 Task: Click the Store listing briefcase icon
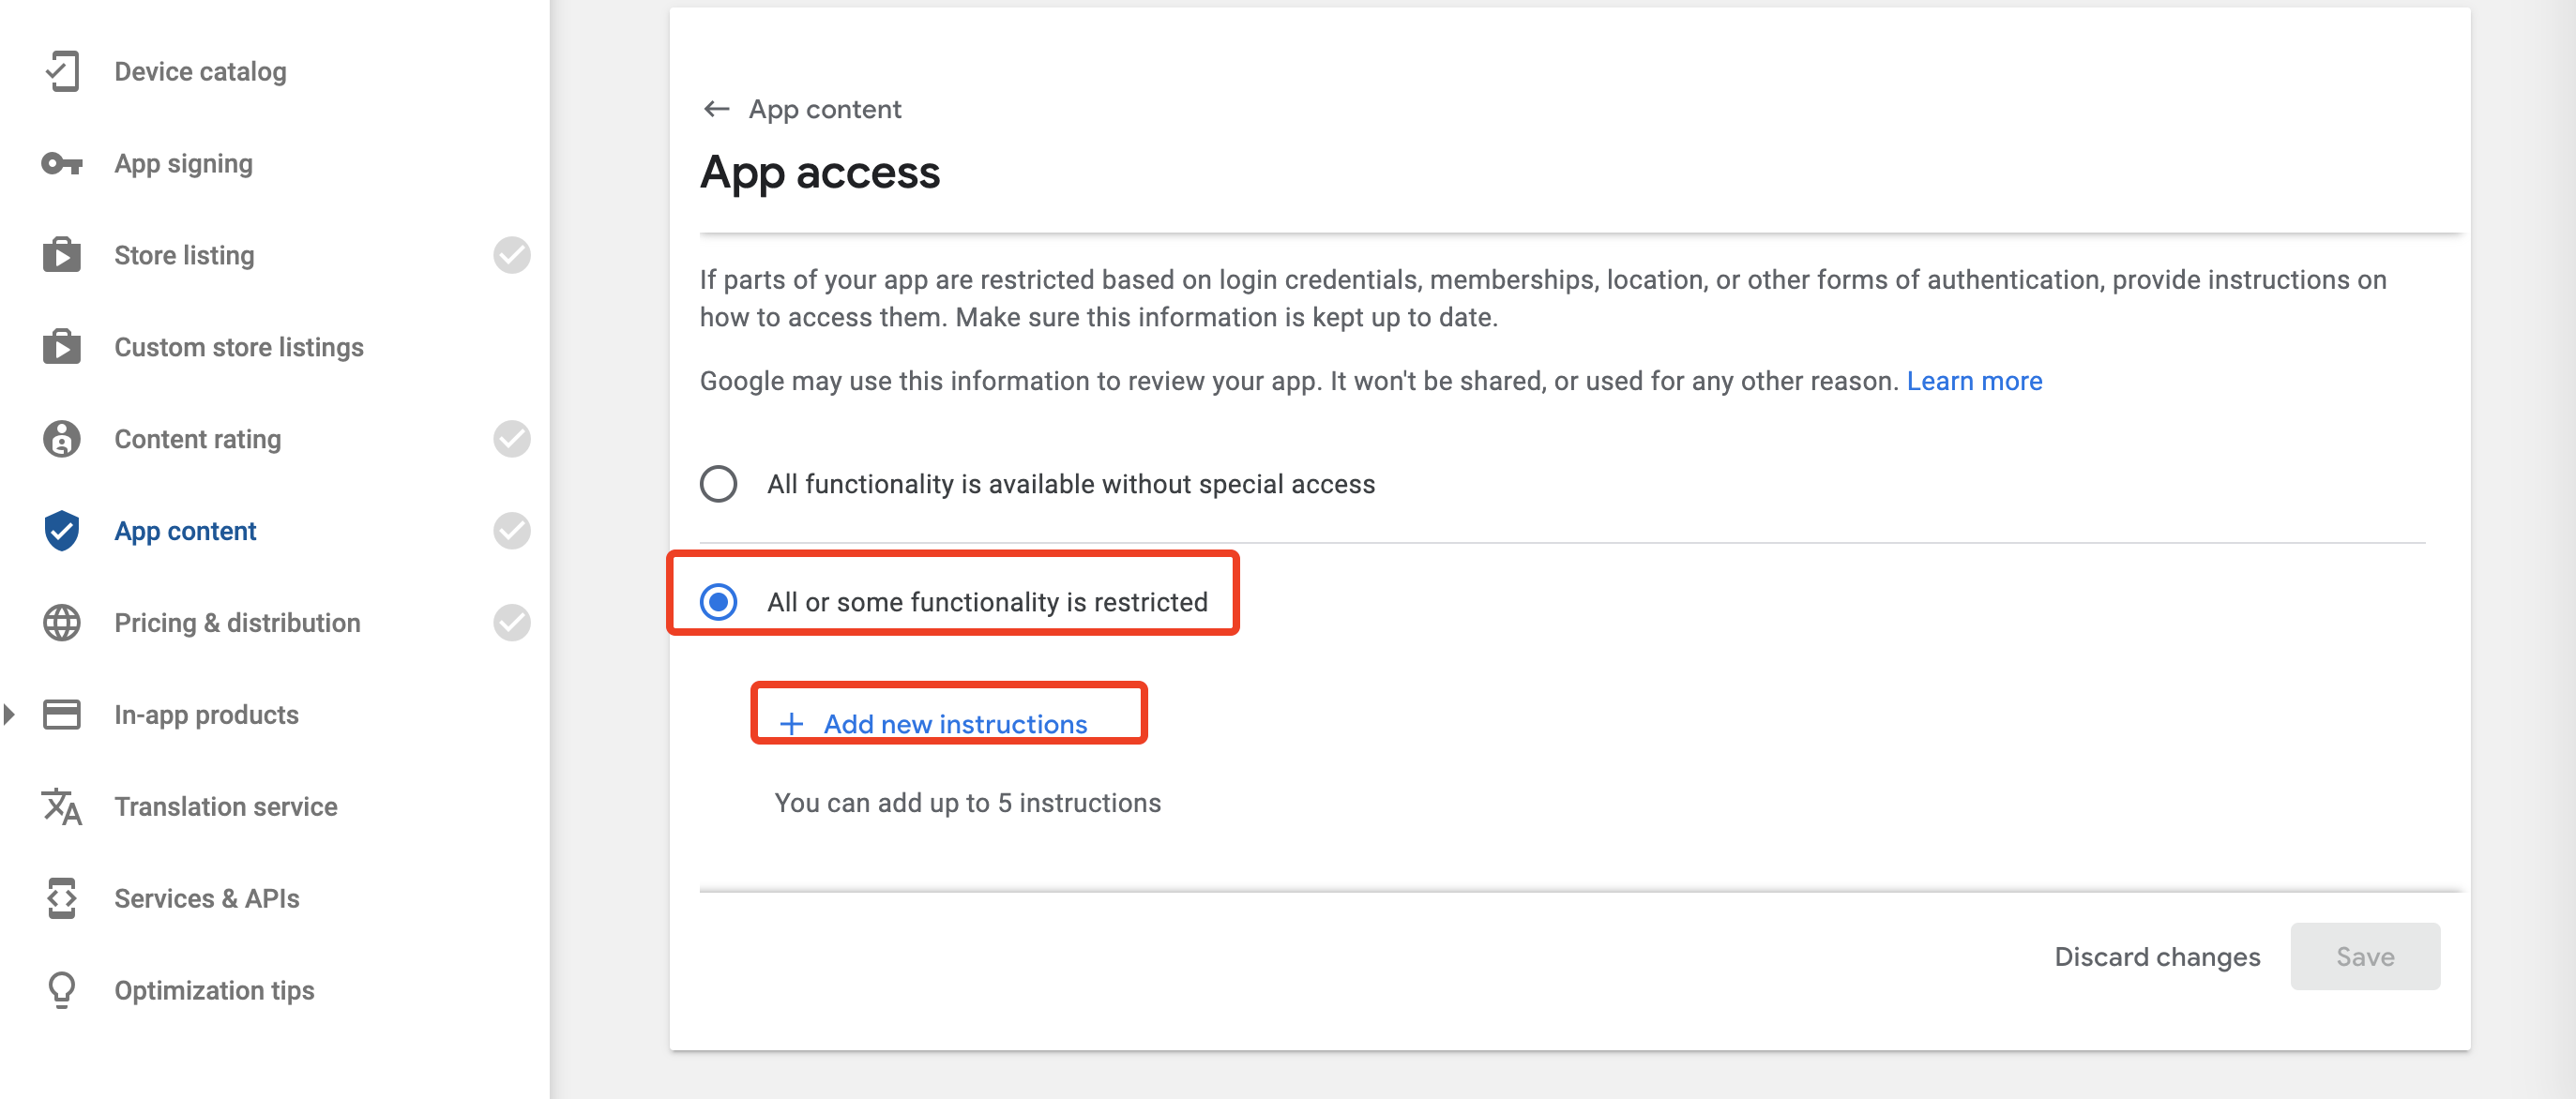point(62,255)
